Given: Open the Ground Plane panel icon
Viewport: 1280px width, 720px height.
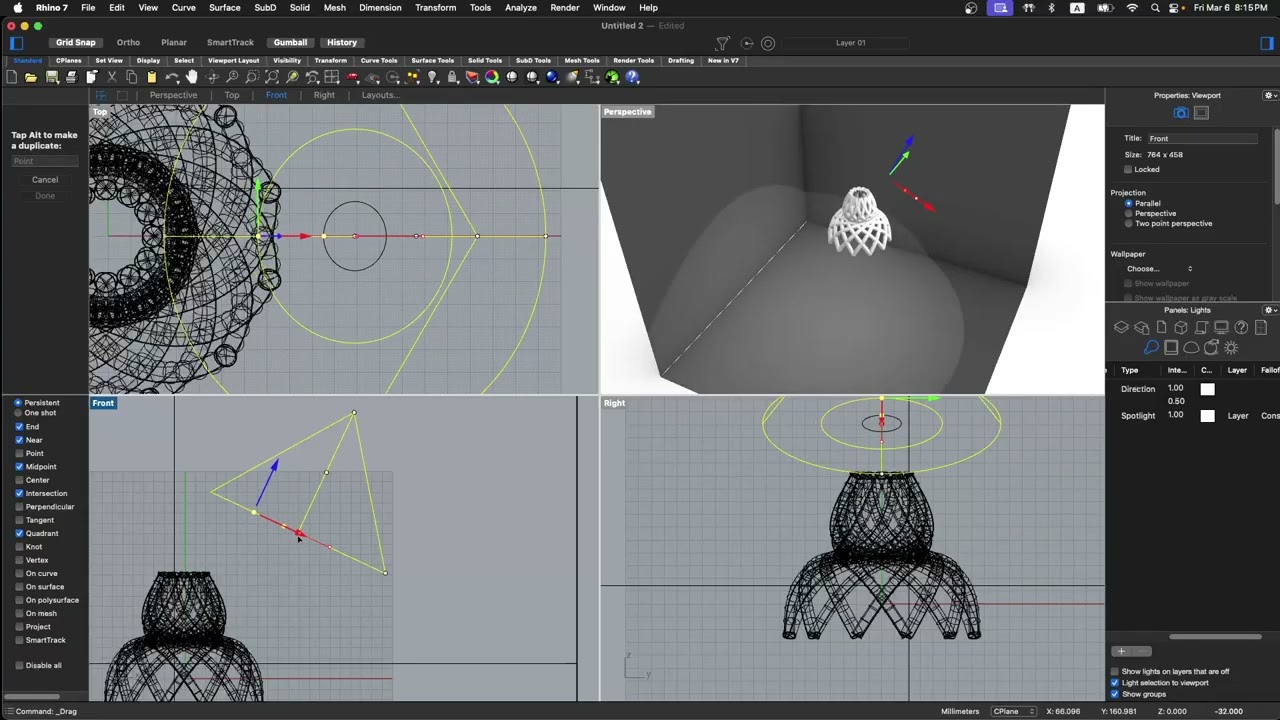Looking at the screenshot, I should pos(1171,347).
